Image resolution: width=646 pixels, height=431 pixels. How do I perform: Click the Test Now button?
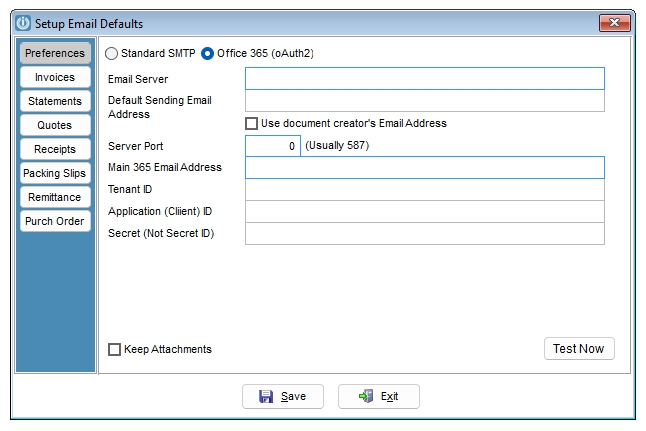579,349
